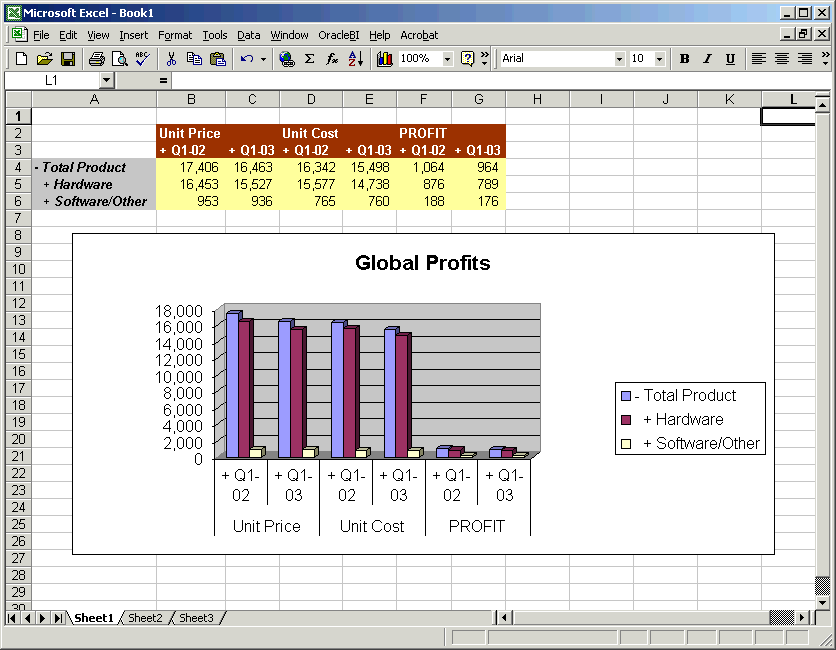The width and height of the screenshot is (836, 650).
Task: Collapse the Total Product row
Action: tap(36, 167)
